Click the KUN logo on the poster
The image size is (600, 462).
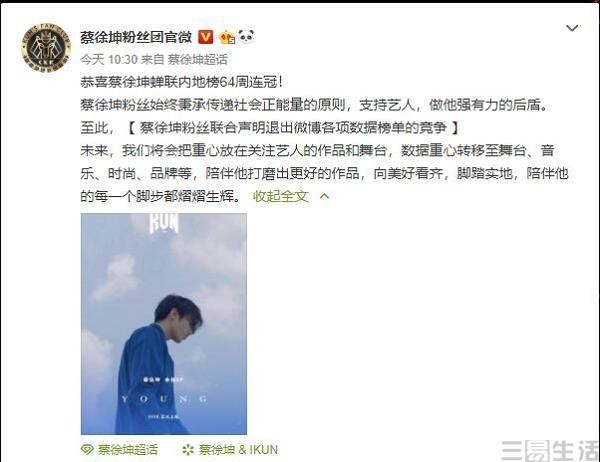[x=164, y=223]
